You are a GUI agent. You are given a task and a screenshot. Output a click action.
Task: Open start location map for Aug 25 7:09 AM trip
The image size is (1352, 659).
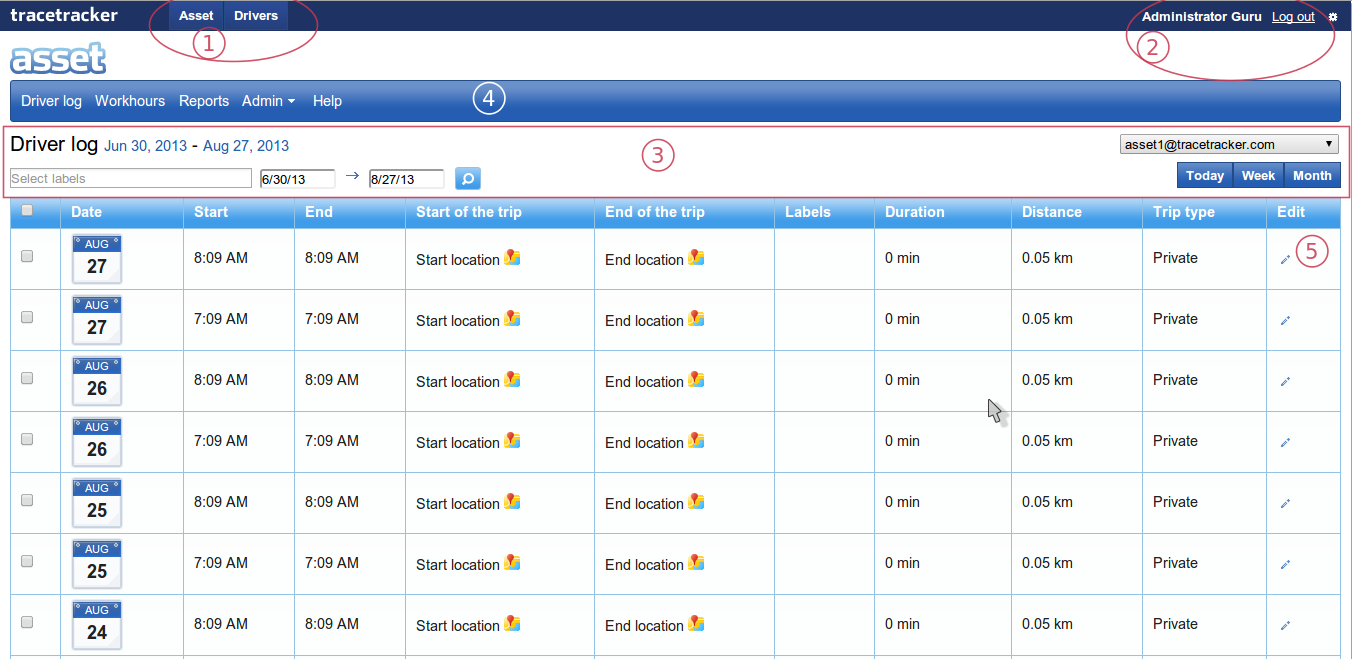tap(512, 562)
